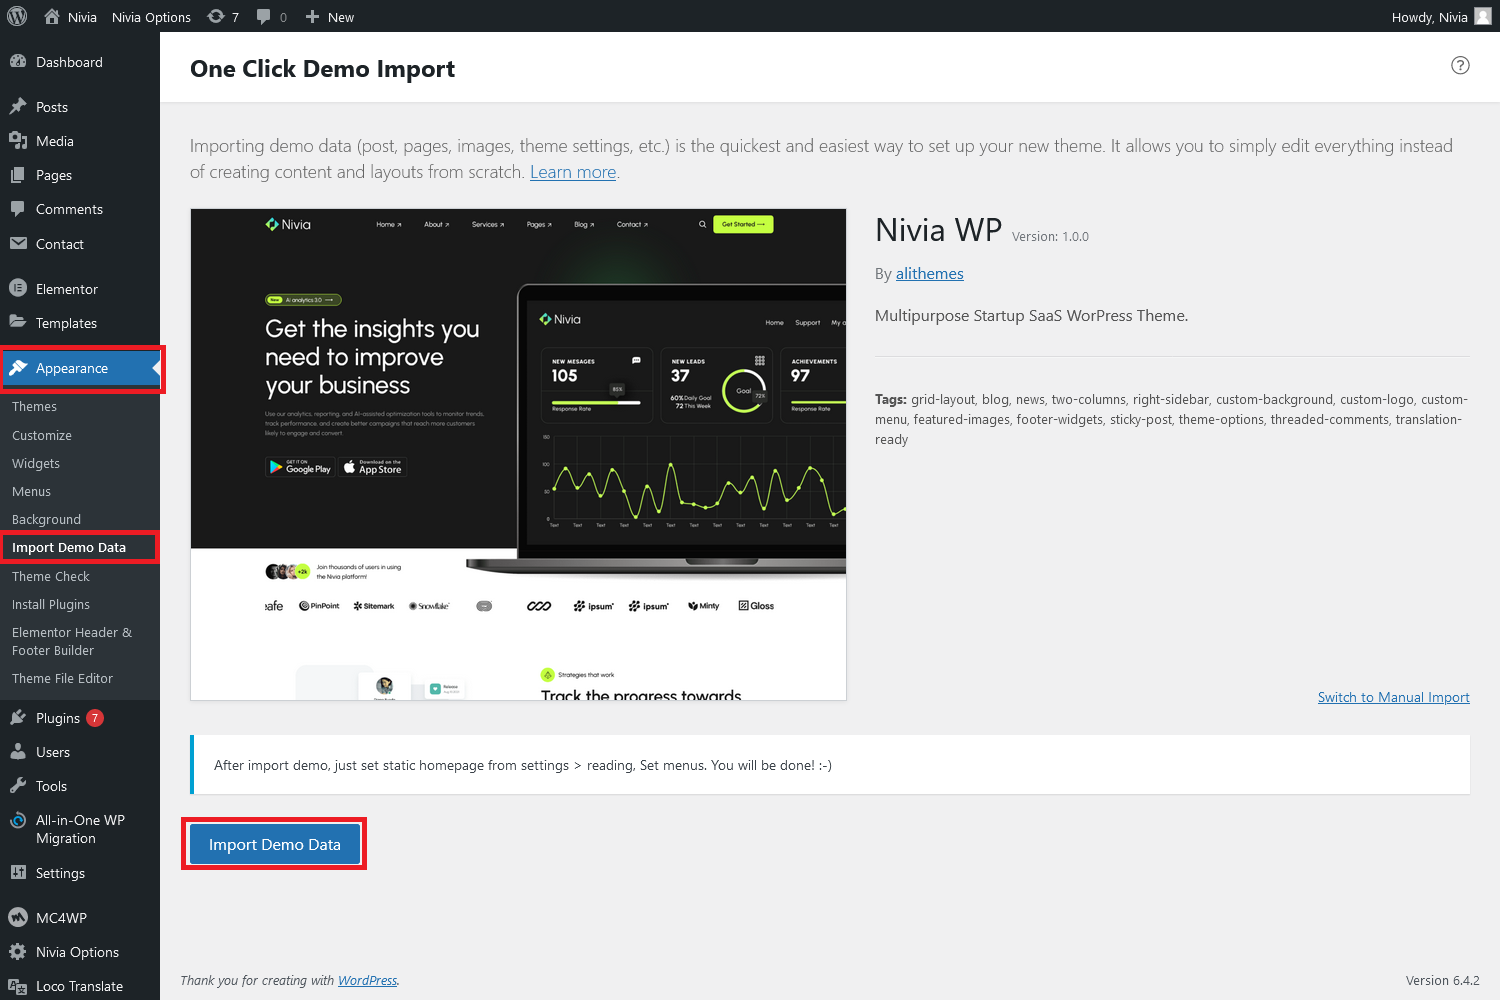1500x1000 pixels.
Task: Open Loco Translate from sidebar
Action: 79,986
